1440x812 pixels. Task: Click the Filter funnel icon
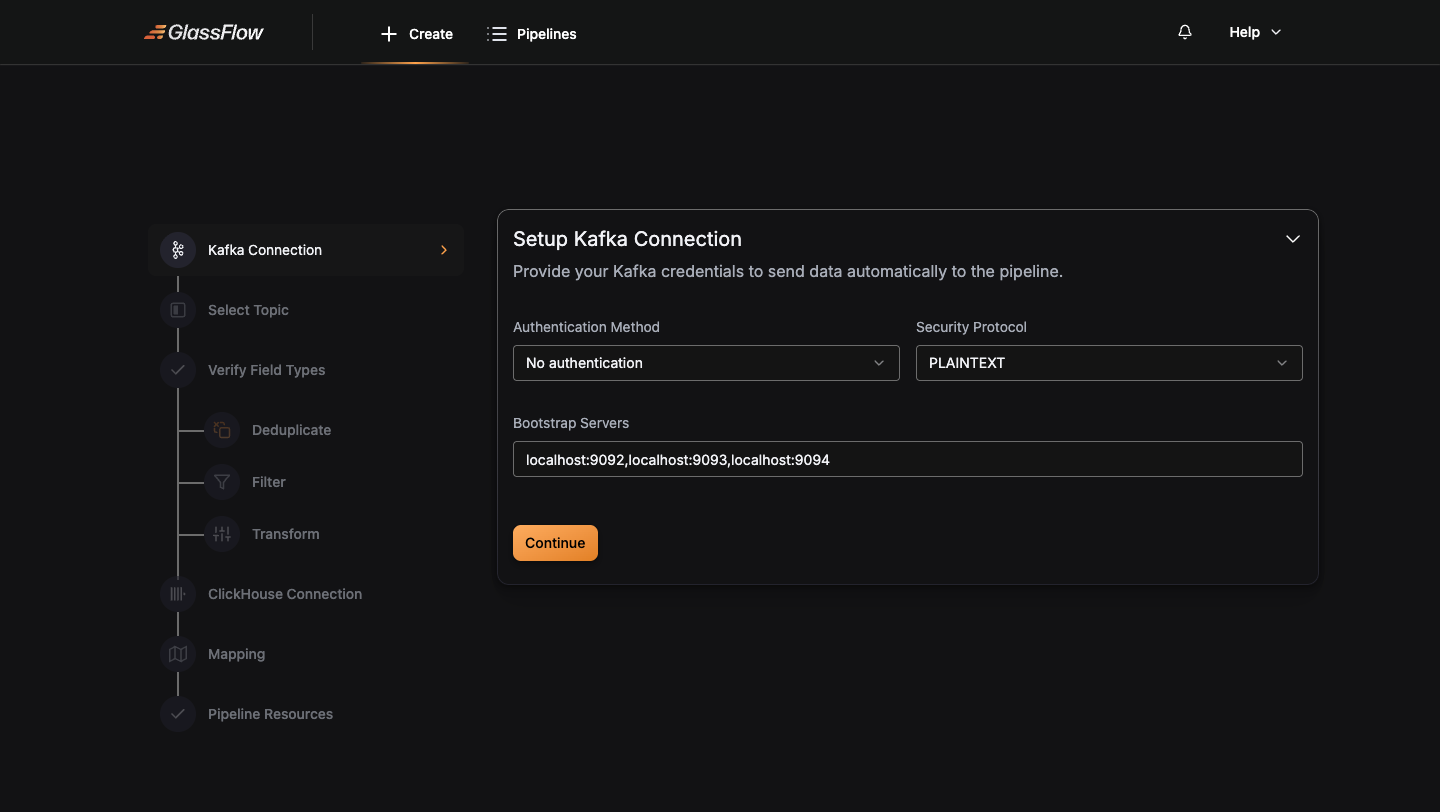pos(222,482)
